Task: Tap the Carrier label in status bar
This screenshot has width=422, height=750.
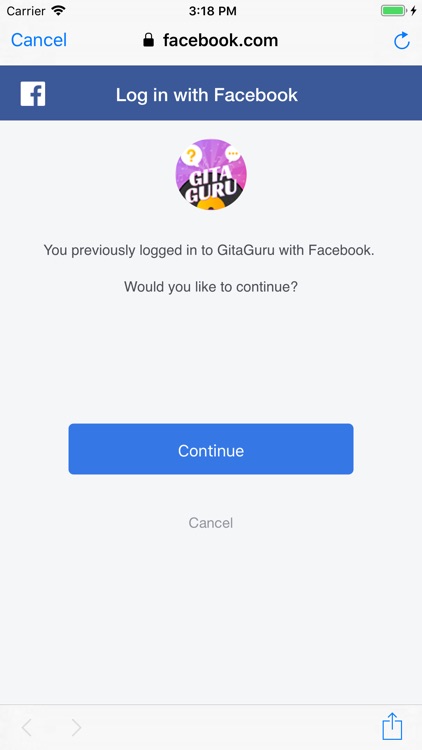Action: coord(26,11)
